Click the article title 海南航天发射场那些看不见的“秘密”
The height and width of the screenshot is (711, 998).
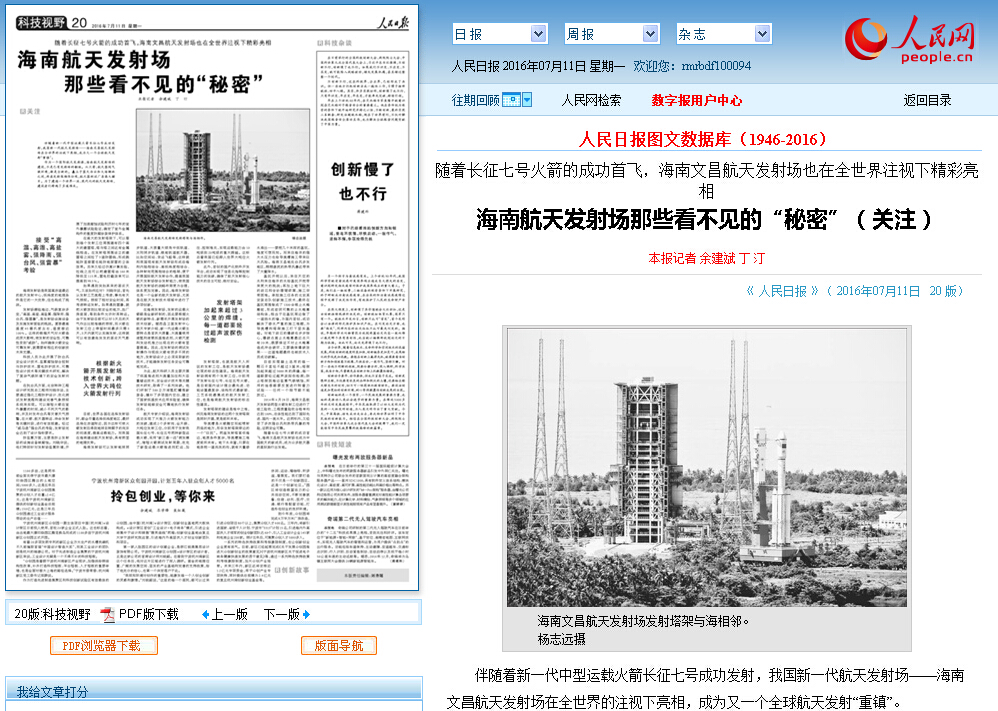point(704,220)
